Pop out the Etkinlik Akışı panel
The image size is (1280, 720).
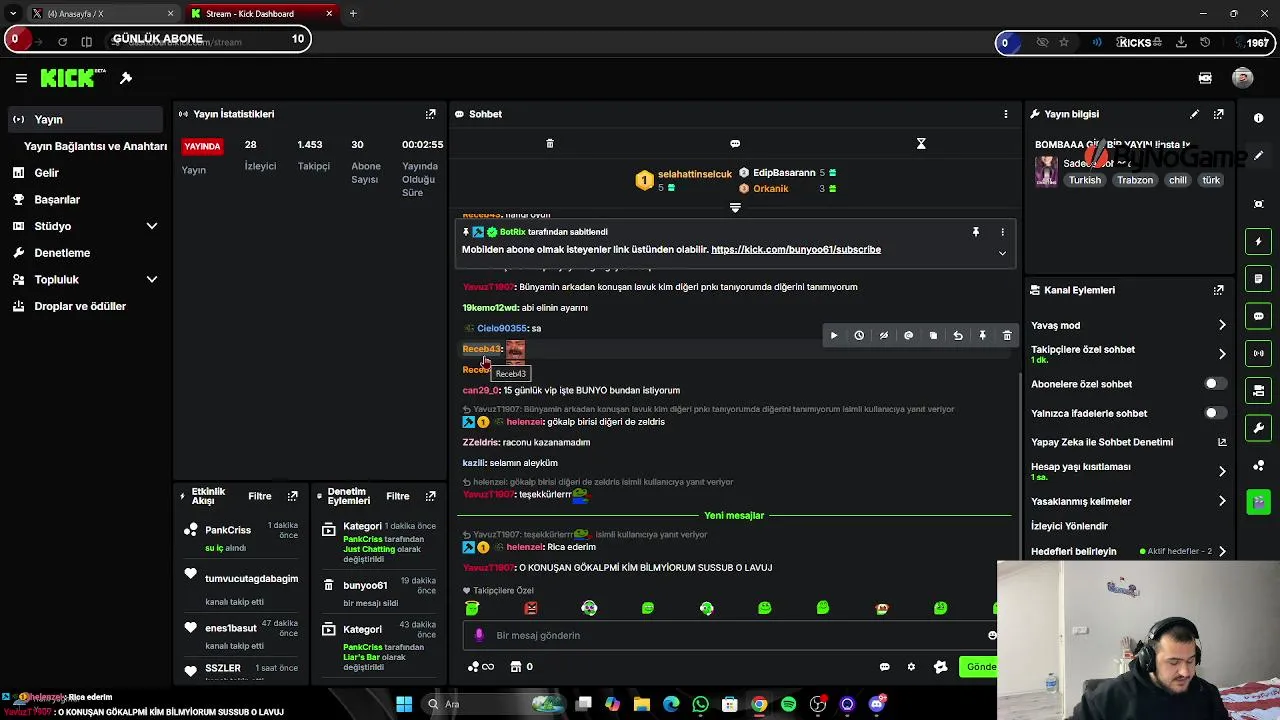pyautogui.click(x=292, y=496)
